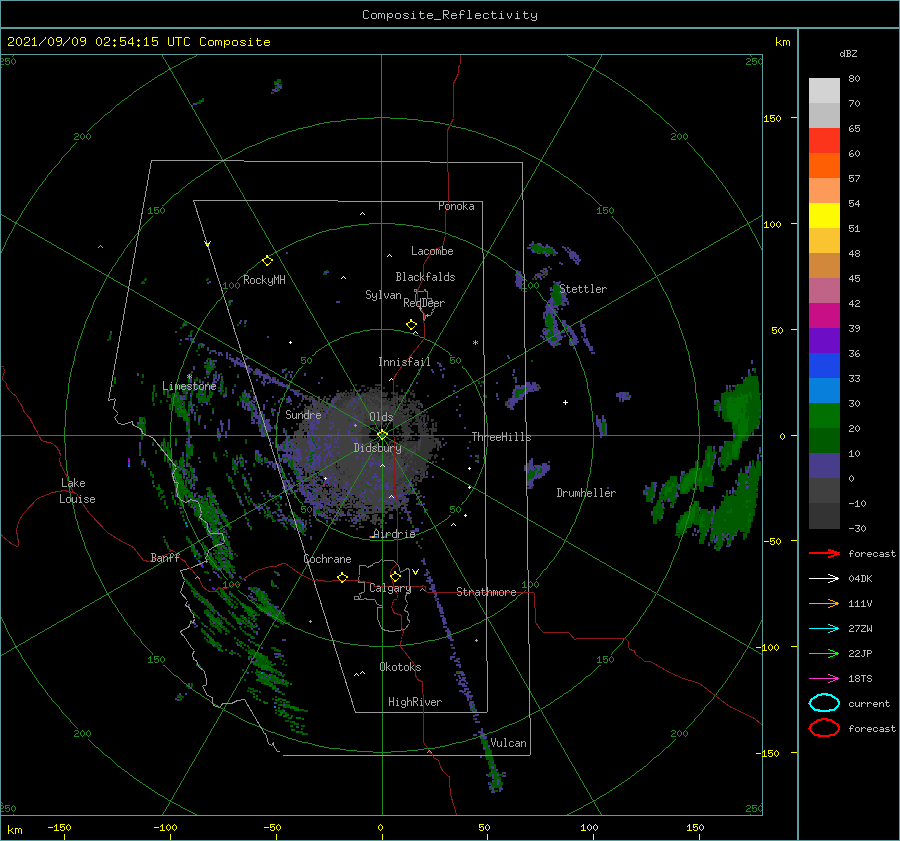Click the Lake Louise label
Image resolution: width=900 pixels, height=841 pixels.
click(77, 491)
